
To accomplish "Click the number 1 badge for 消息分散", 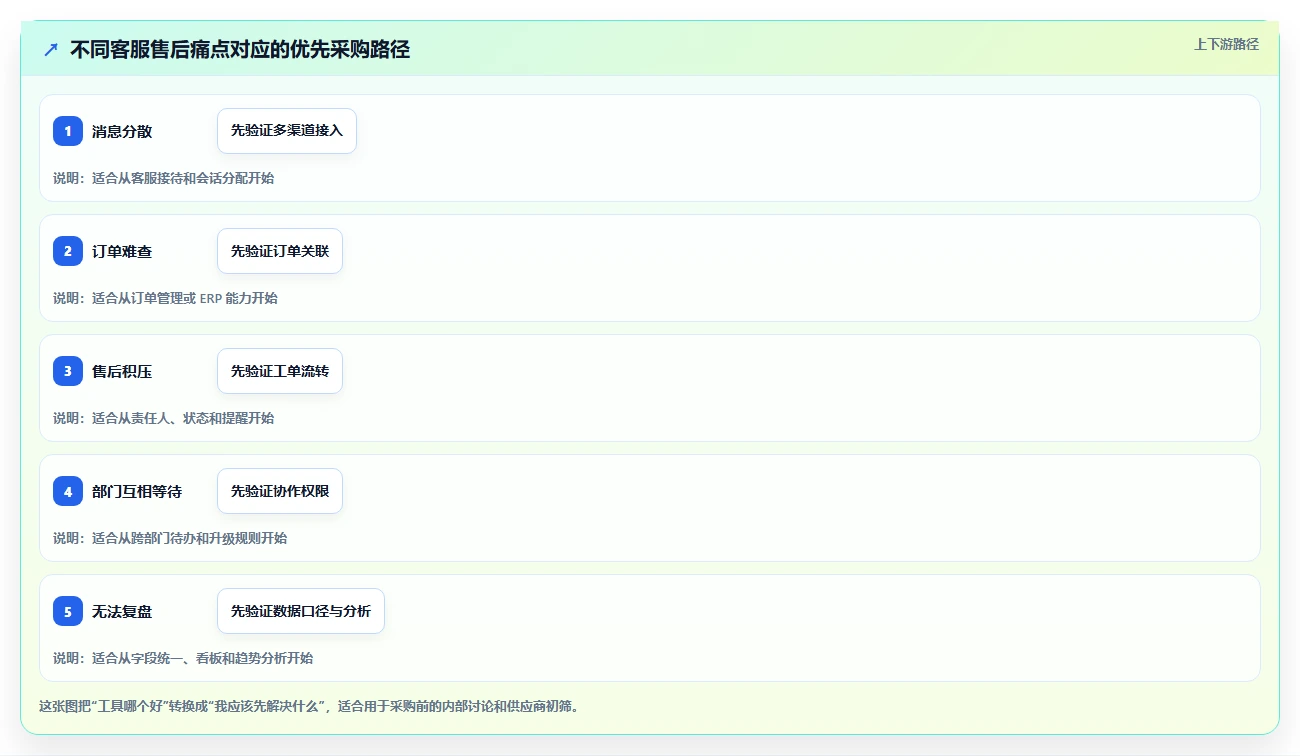I will 68,131.
